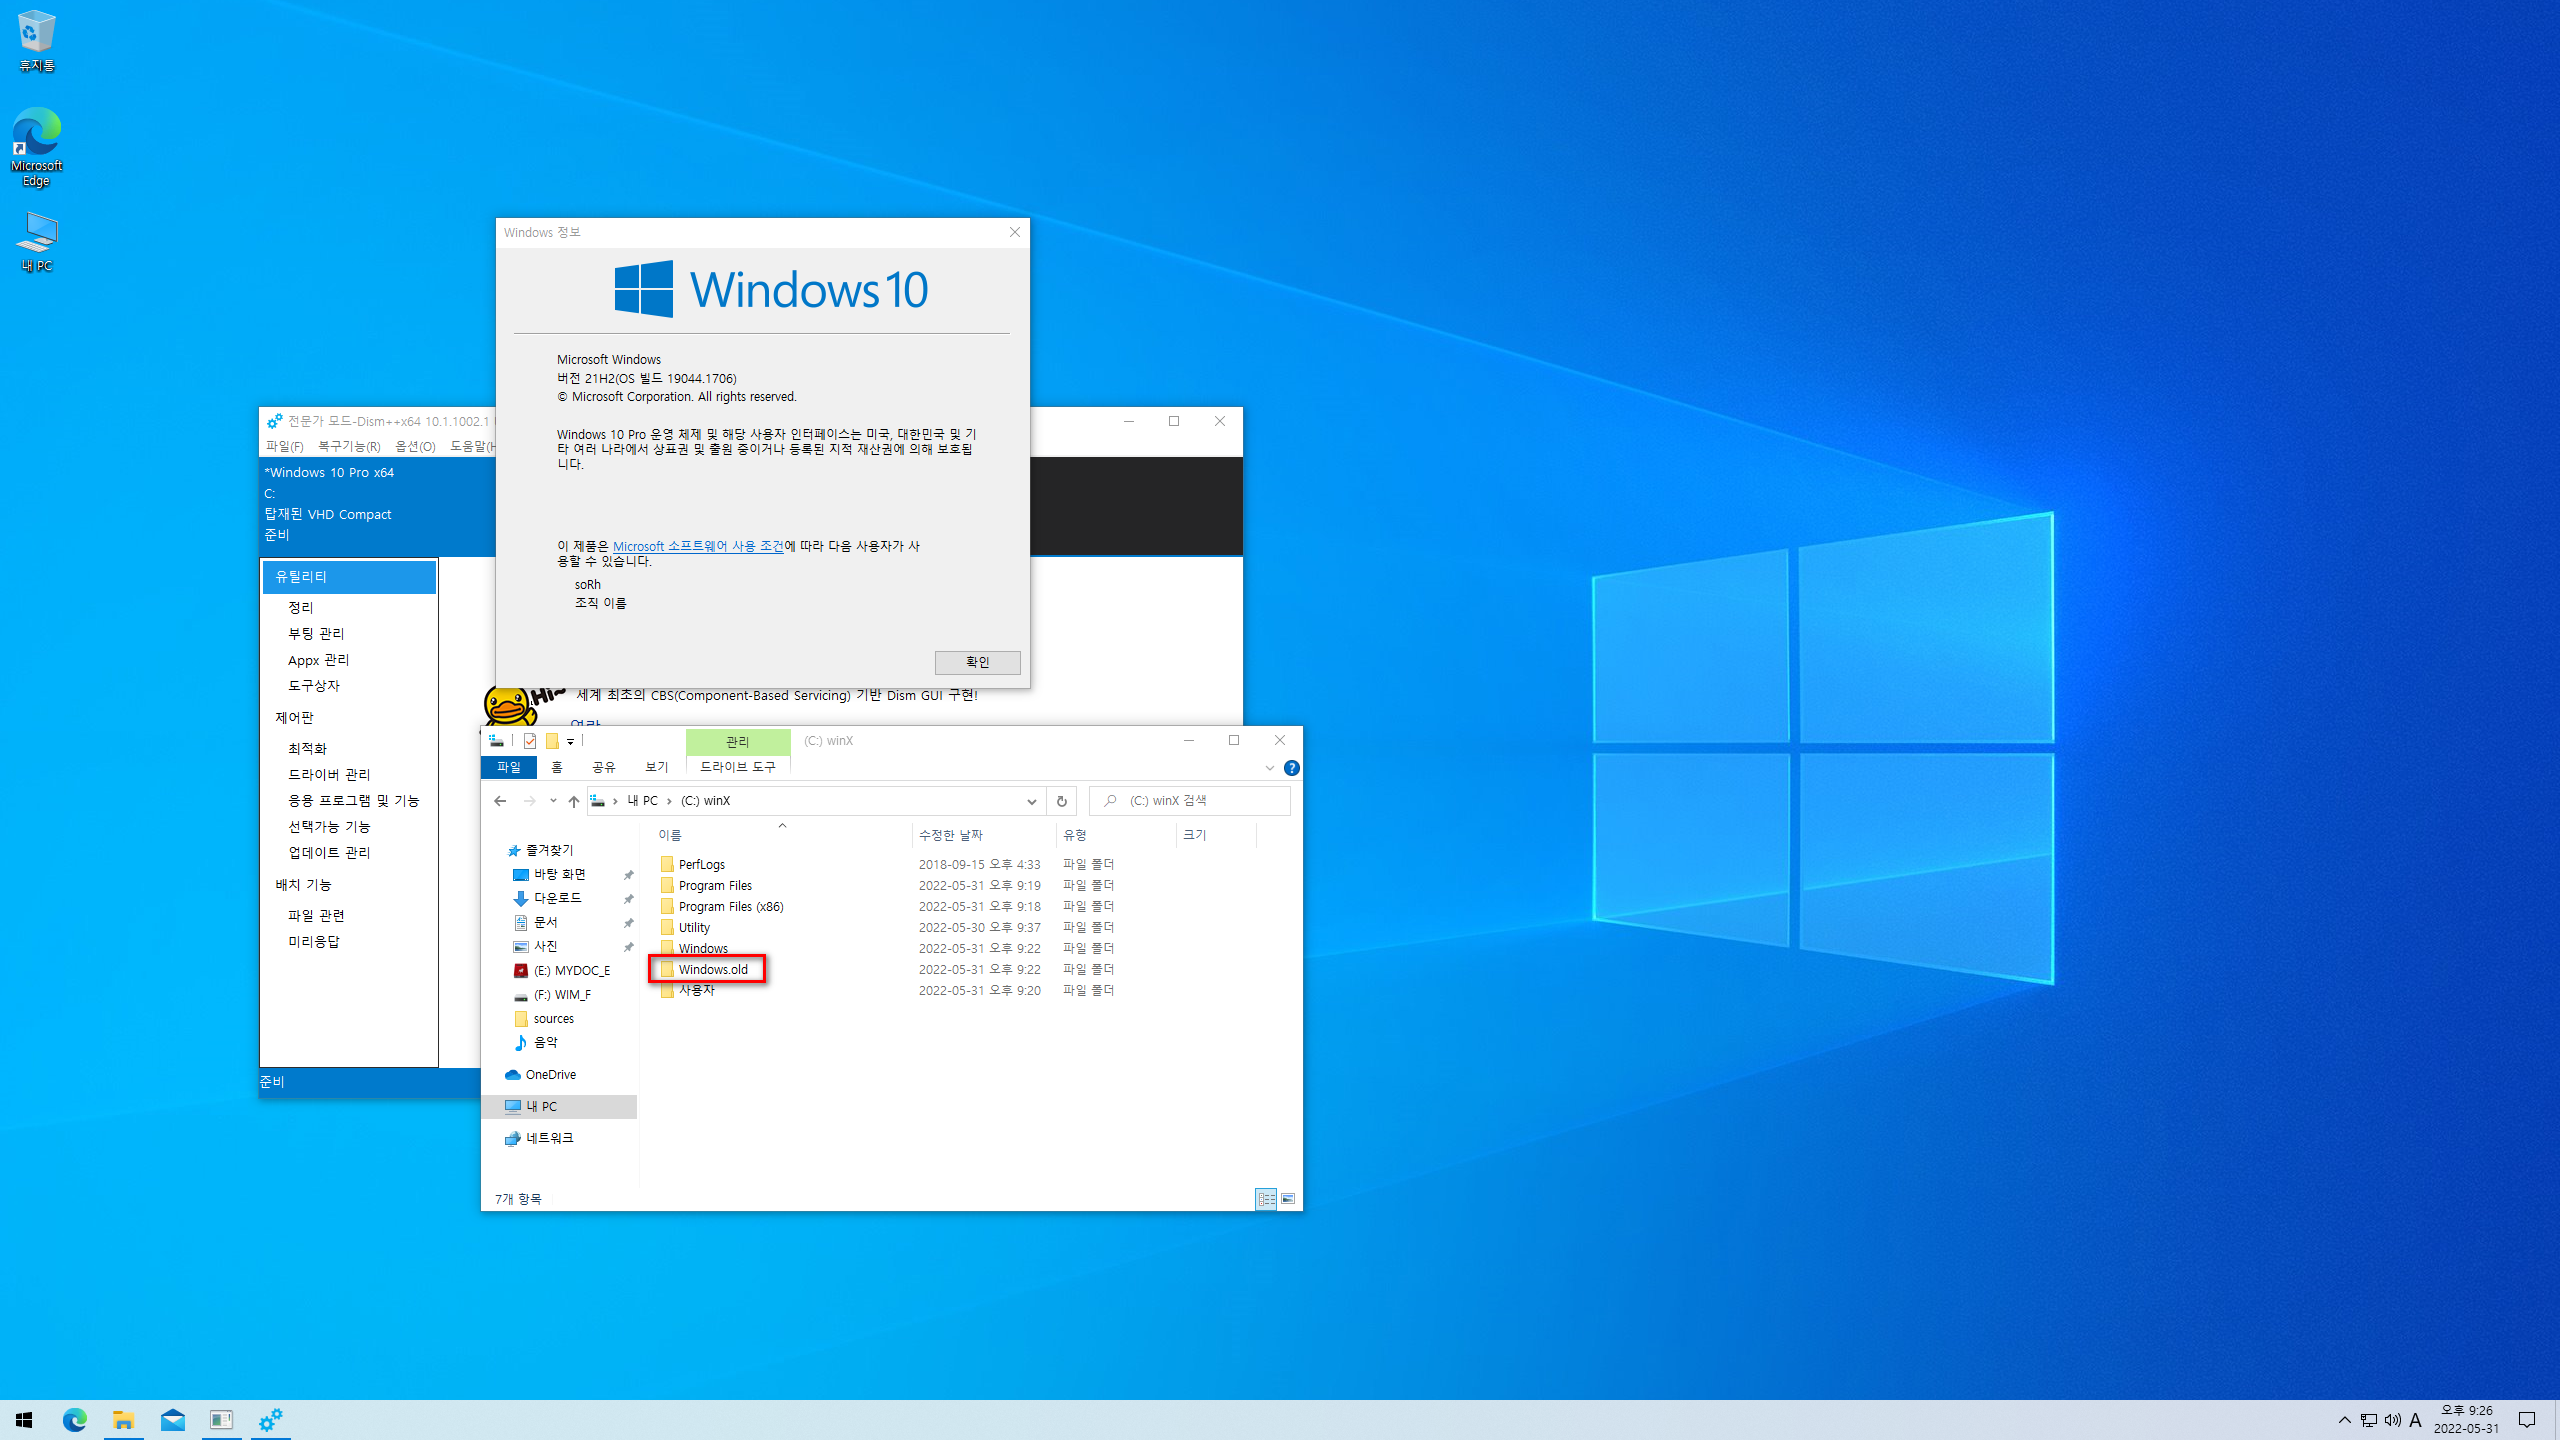Click Explorer back navigation arrow
Screen dimensions: 2560x1440
click(x=500, y=801)
